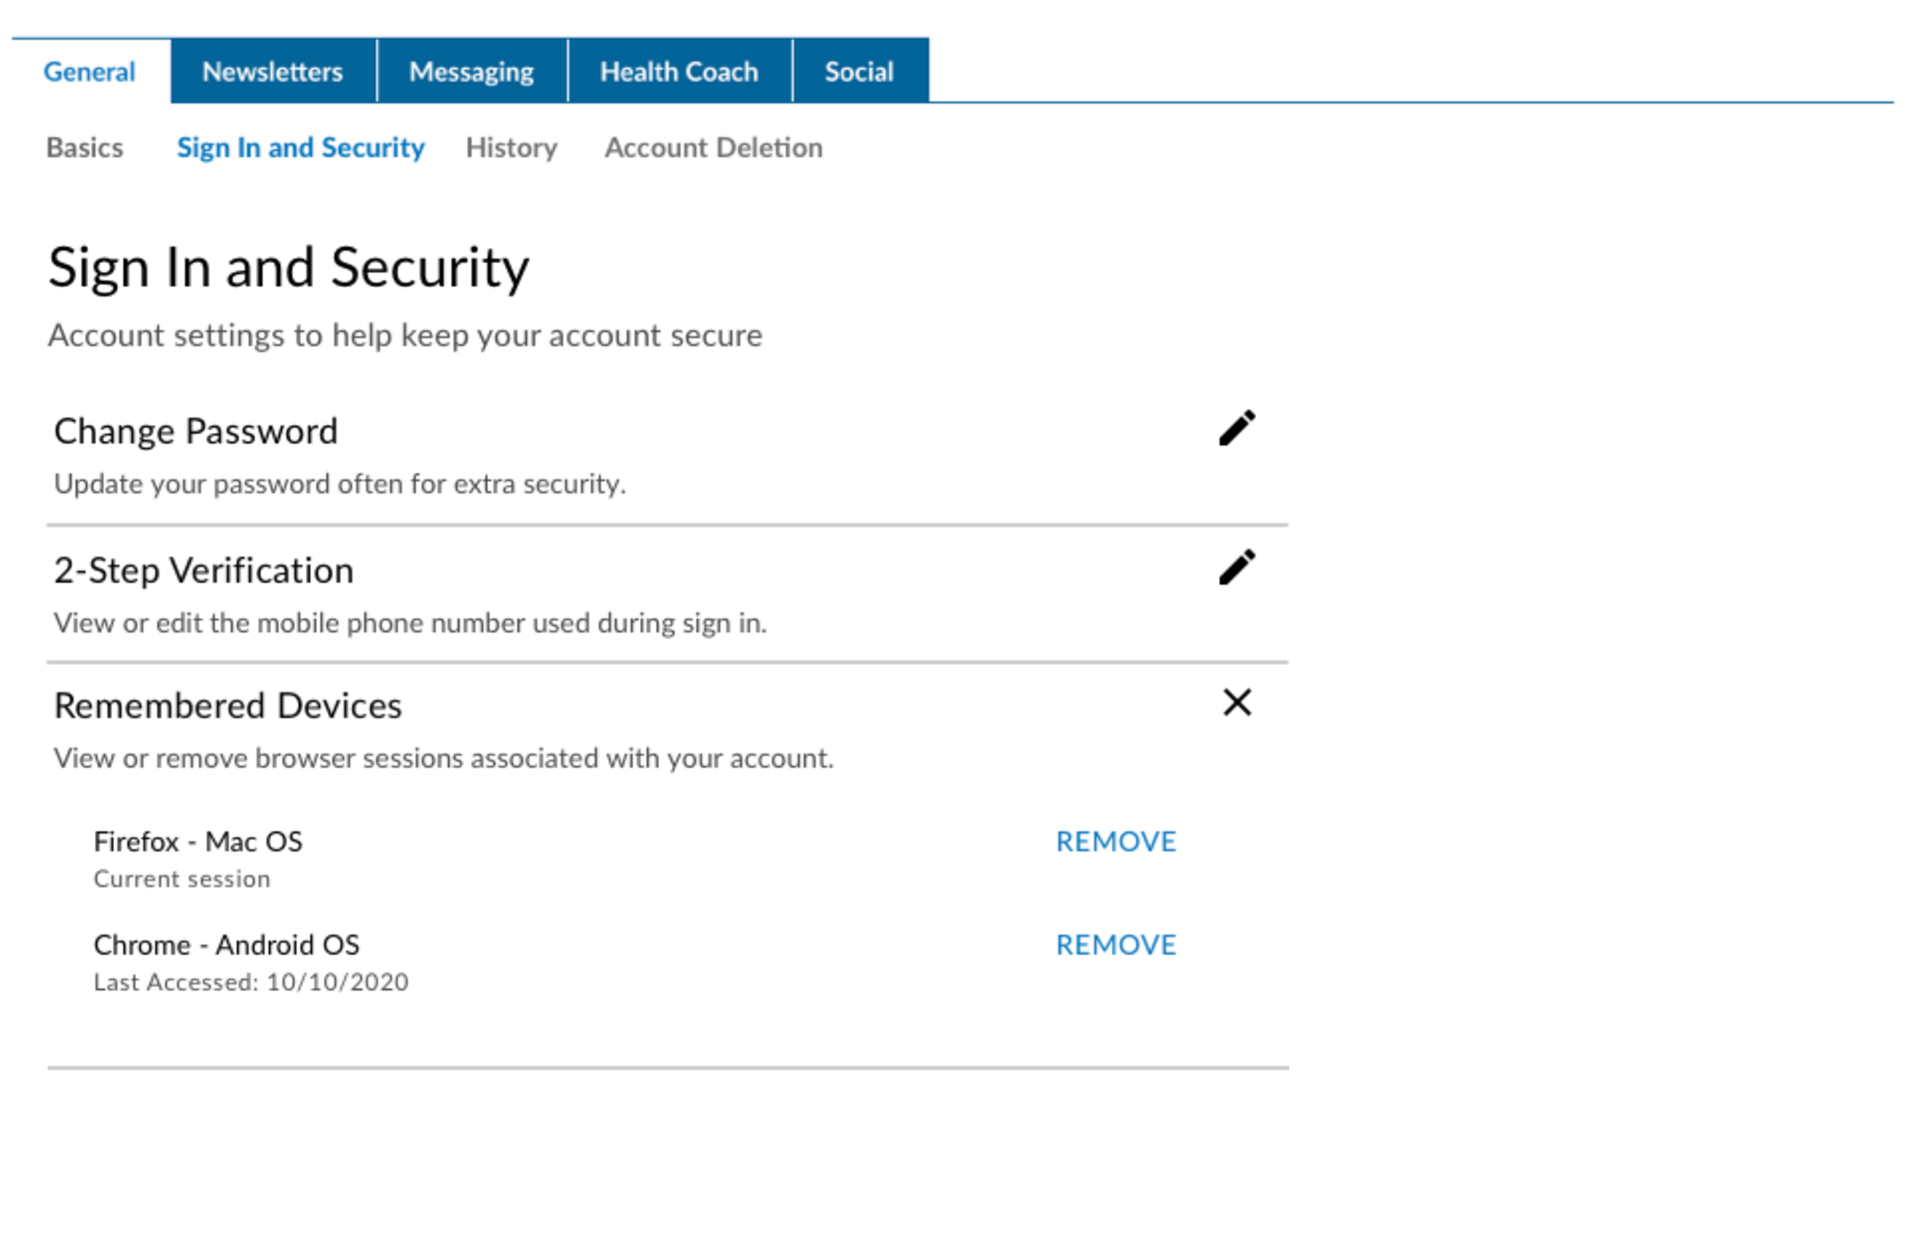Click 'View or remove browser sessions' description
Screen dimensions: 1920x1255
click(x=444, y=758)
